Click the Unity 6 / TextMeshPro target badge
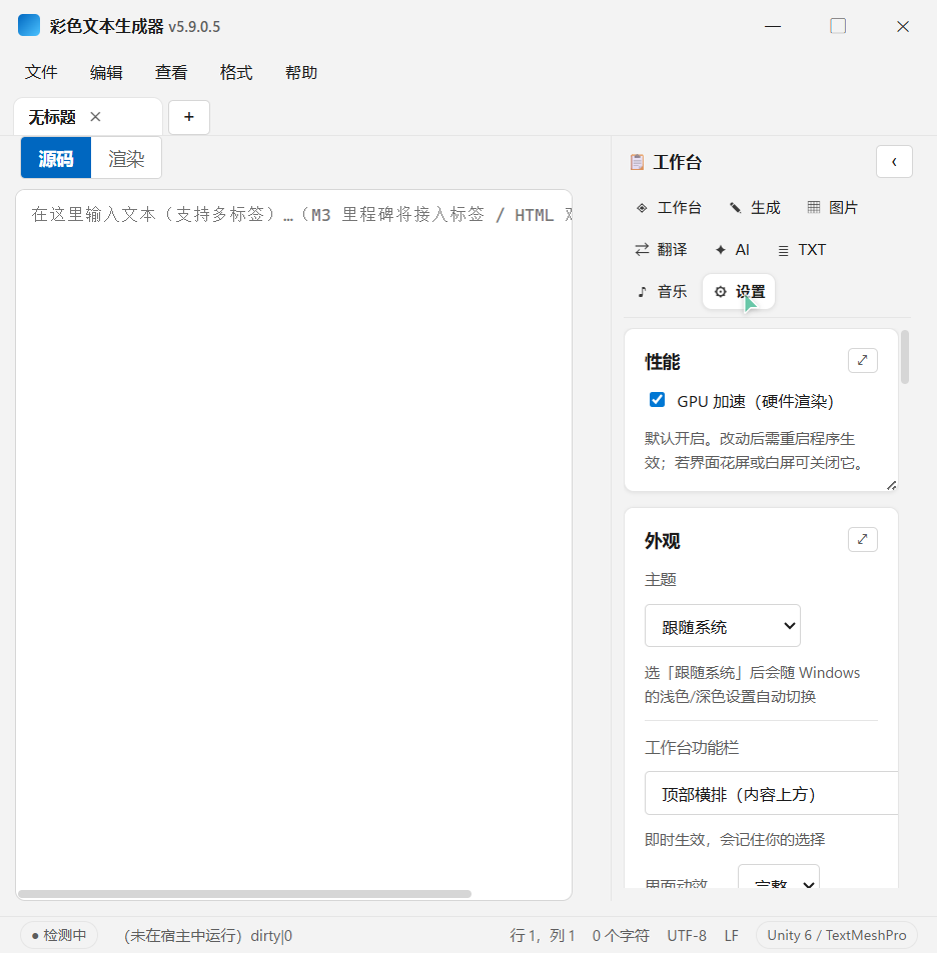937x953 pixels. coord(836,935)
